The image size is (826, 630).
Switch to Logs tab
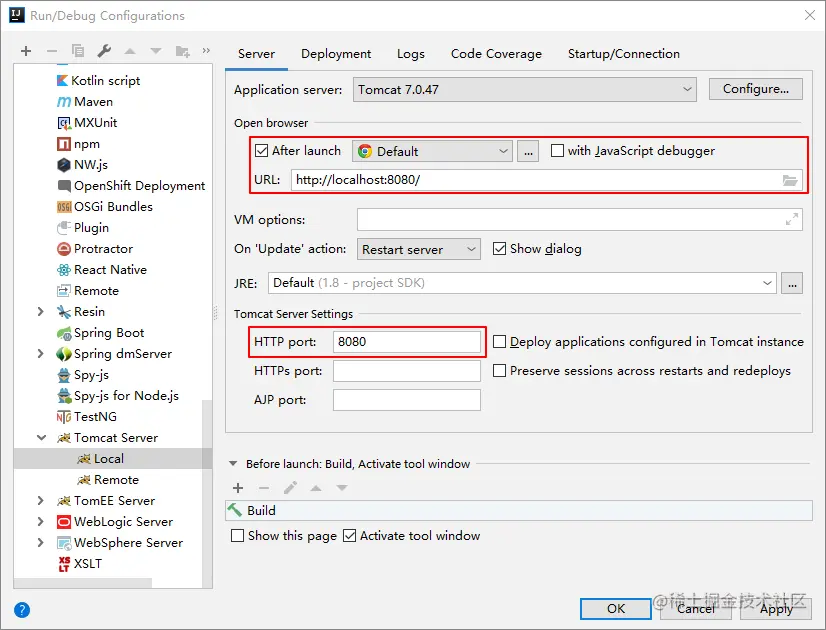click(x=411, y=54)
